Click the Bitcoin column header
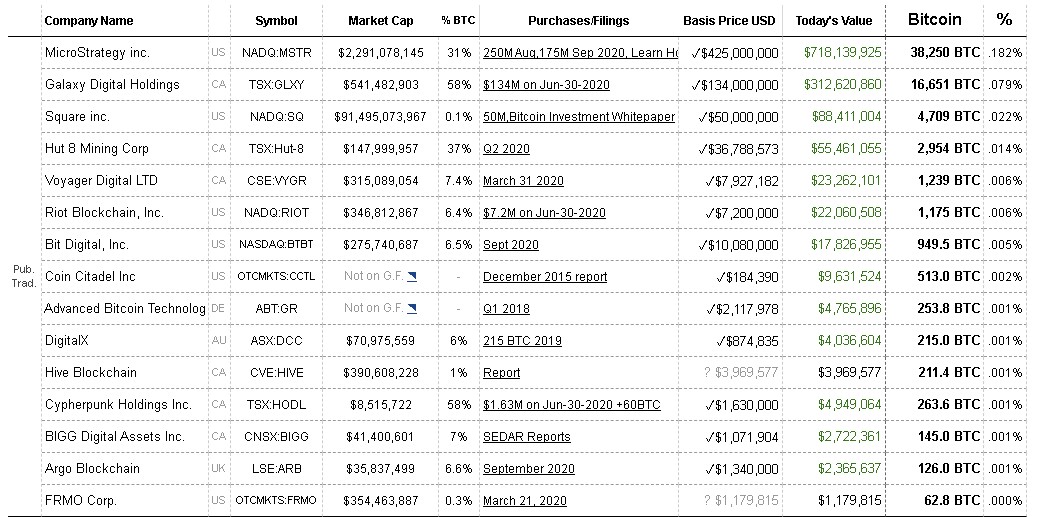Image resolution: width=1062 pixels, height=517 pixels. click(x=934, y=19)
